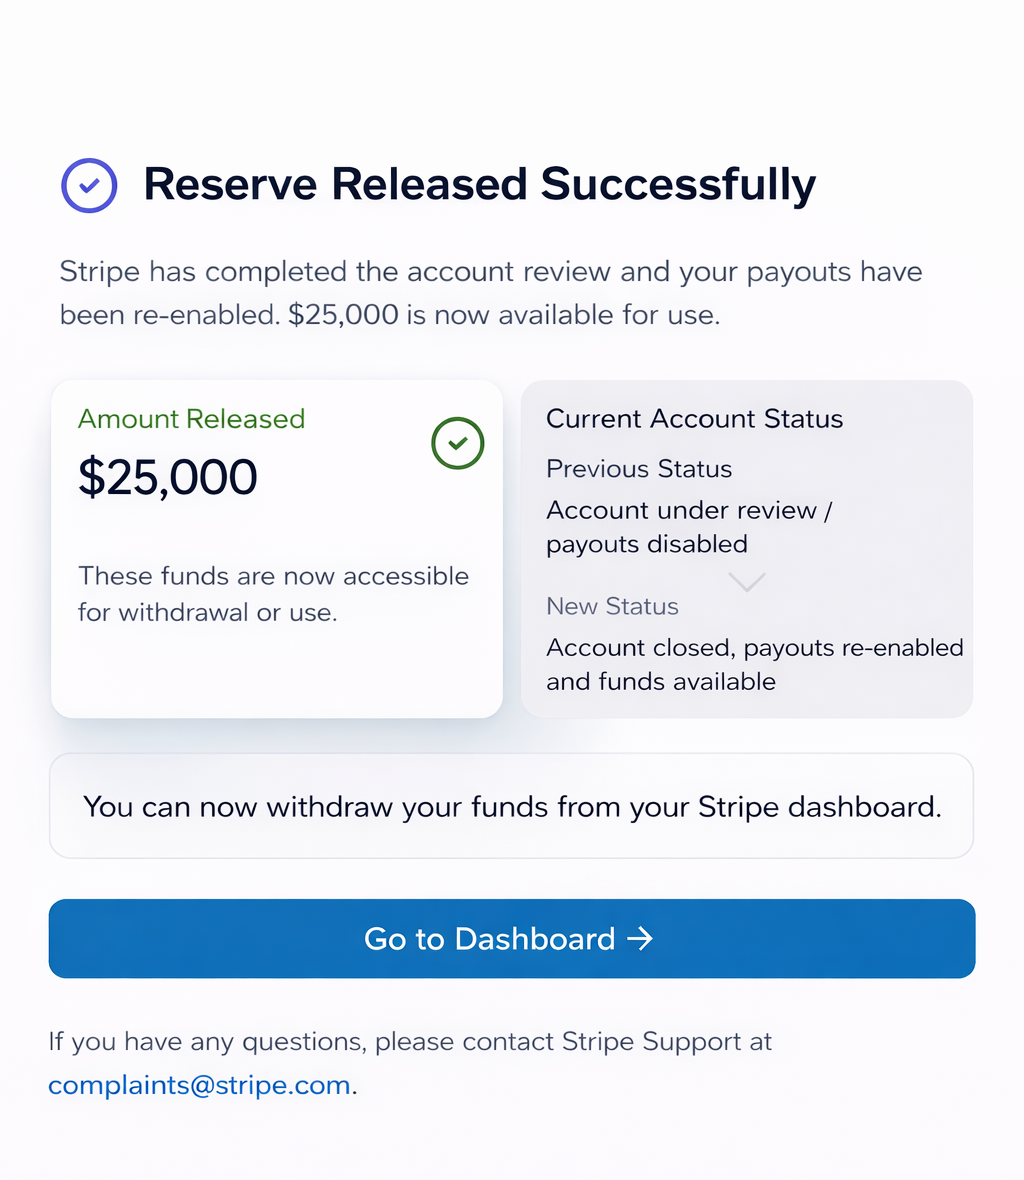Select the New Status label
The height and width of the screenshot is (1180, 1024).
tap(612, 606)
